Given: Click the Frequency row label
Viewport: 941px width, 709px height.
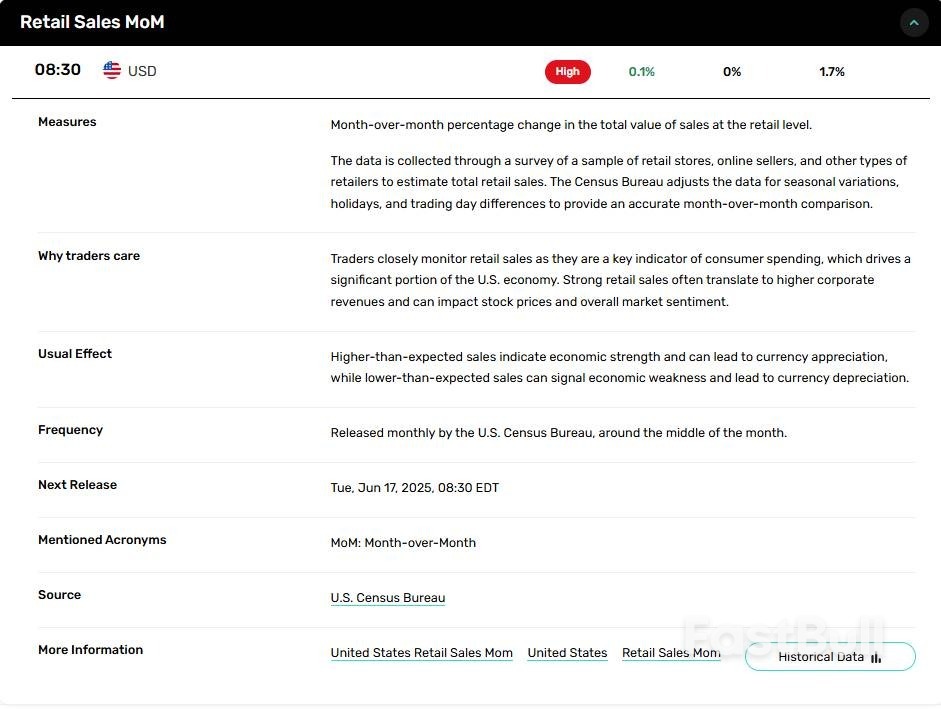Looking at the screenshot, I should [x=70, y=430].
